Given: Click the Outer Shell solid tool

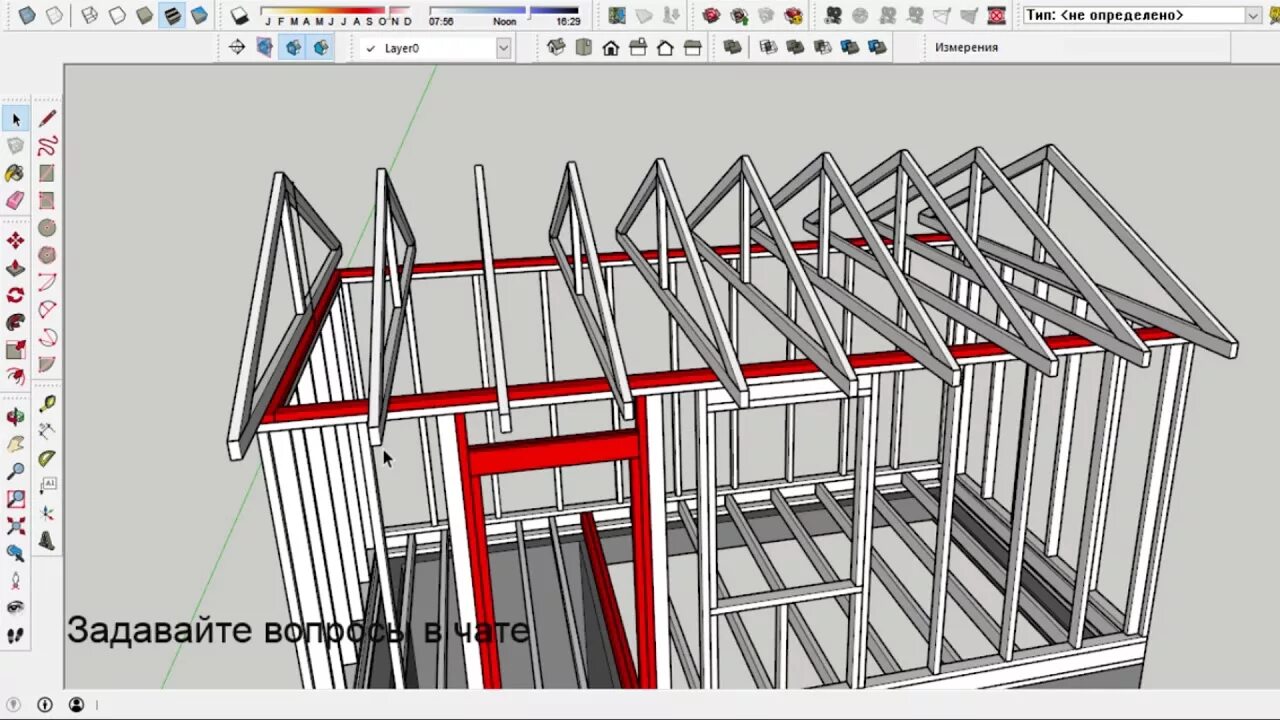Looking at the screenshot, I should pyautogui.click(x=733, y=47).
